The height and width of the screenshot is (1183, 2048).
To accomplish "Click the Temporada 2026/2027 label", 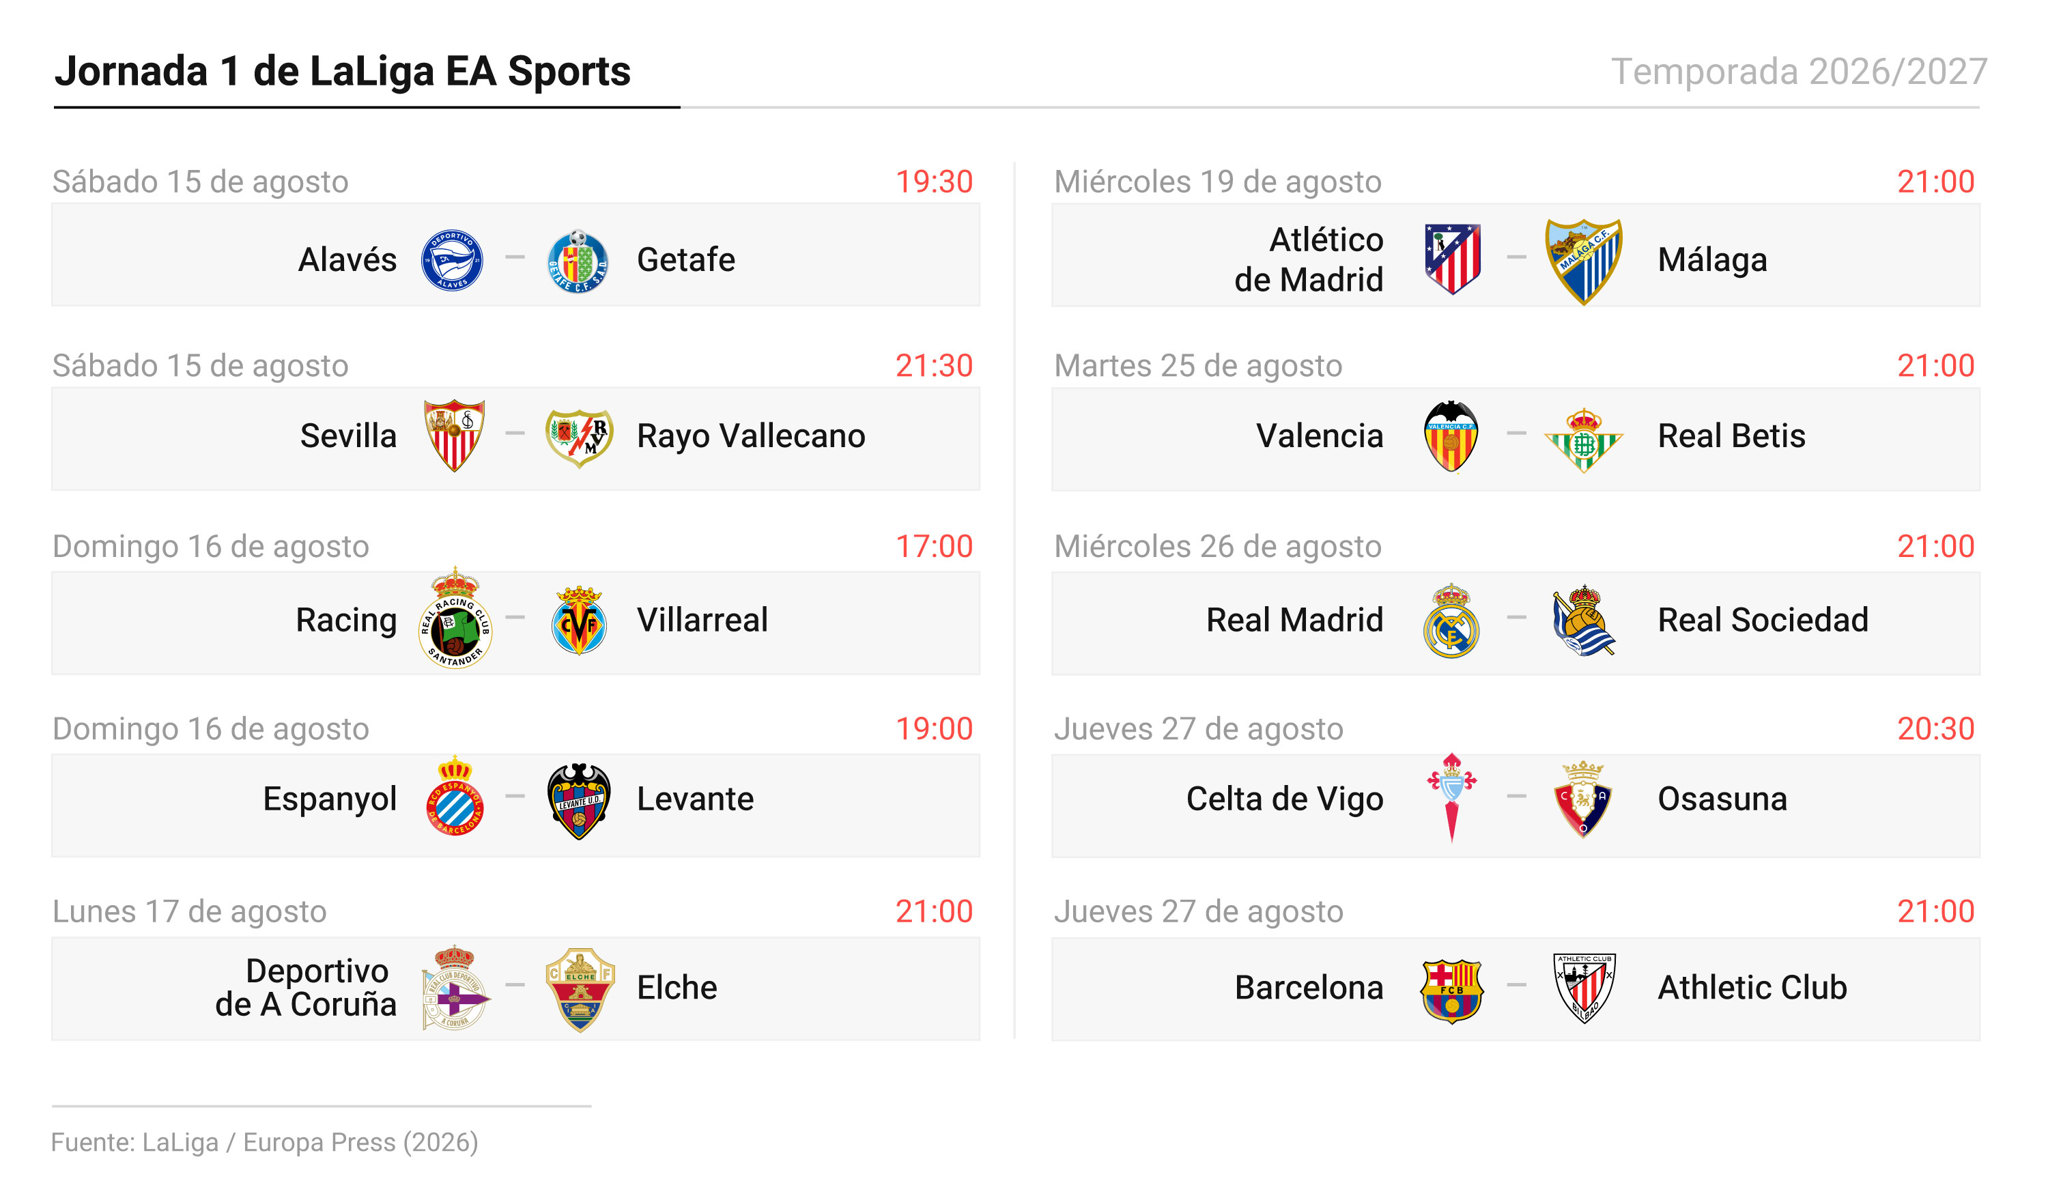I will (1799, 72).
